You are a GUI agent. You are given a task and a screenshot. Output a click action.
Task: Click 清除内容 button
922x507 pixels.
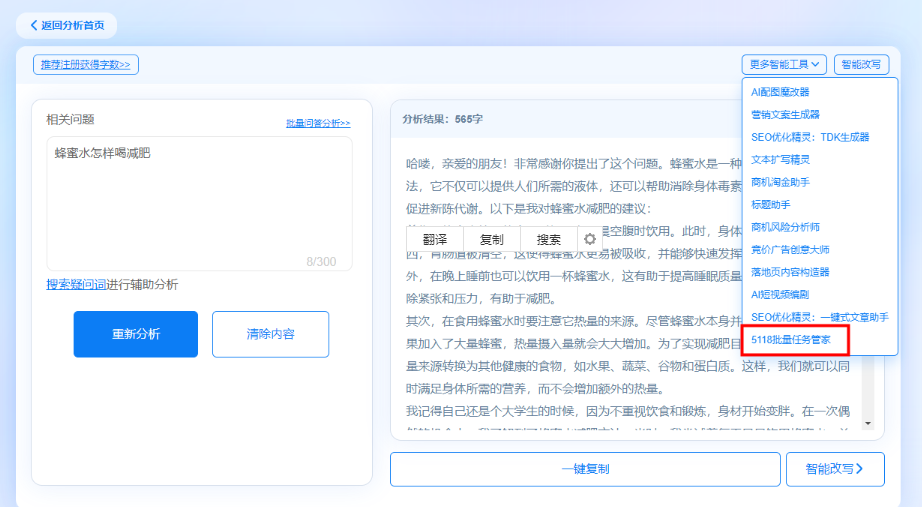[270, 334]
